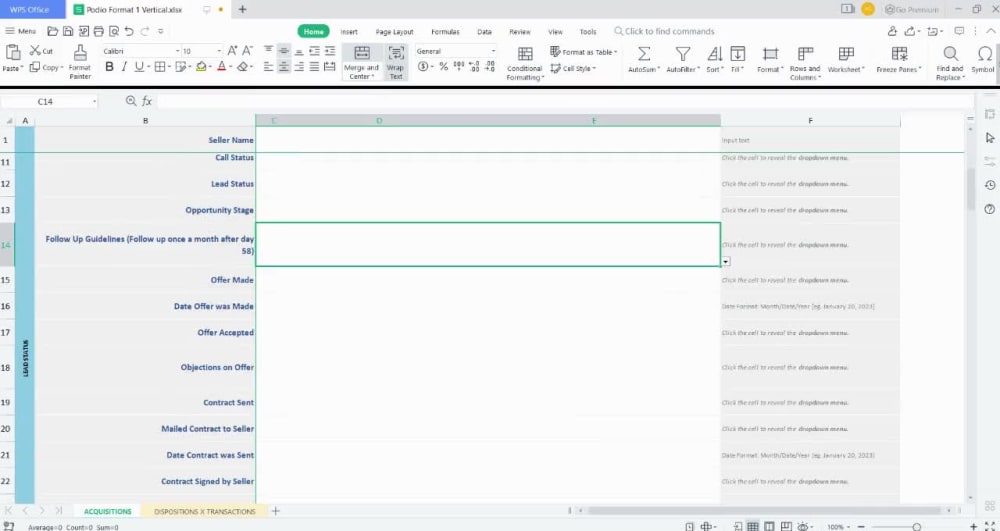Image resolution: width=1000 pixels, height=531 pixels.
Task: Toggle Wrap Text on the cell
Action: pos(396,62)
